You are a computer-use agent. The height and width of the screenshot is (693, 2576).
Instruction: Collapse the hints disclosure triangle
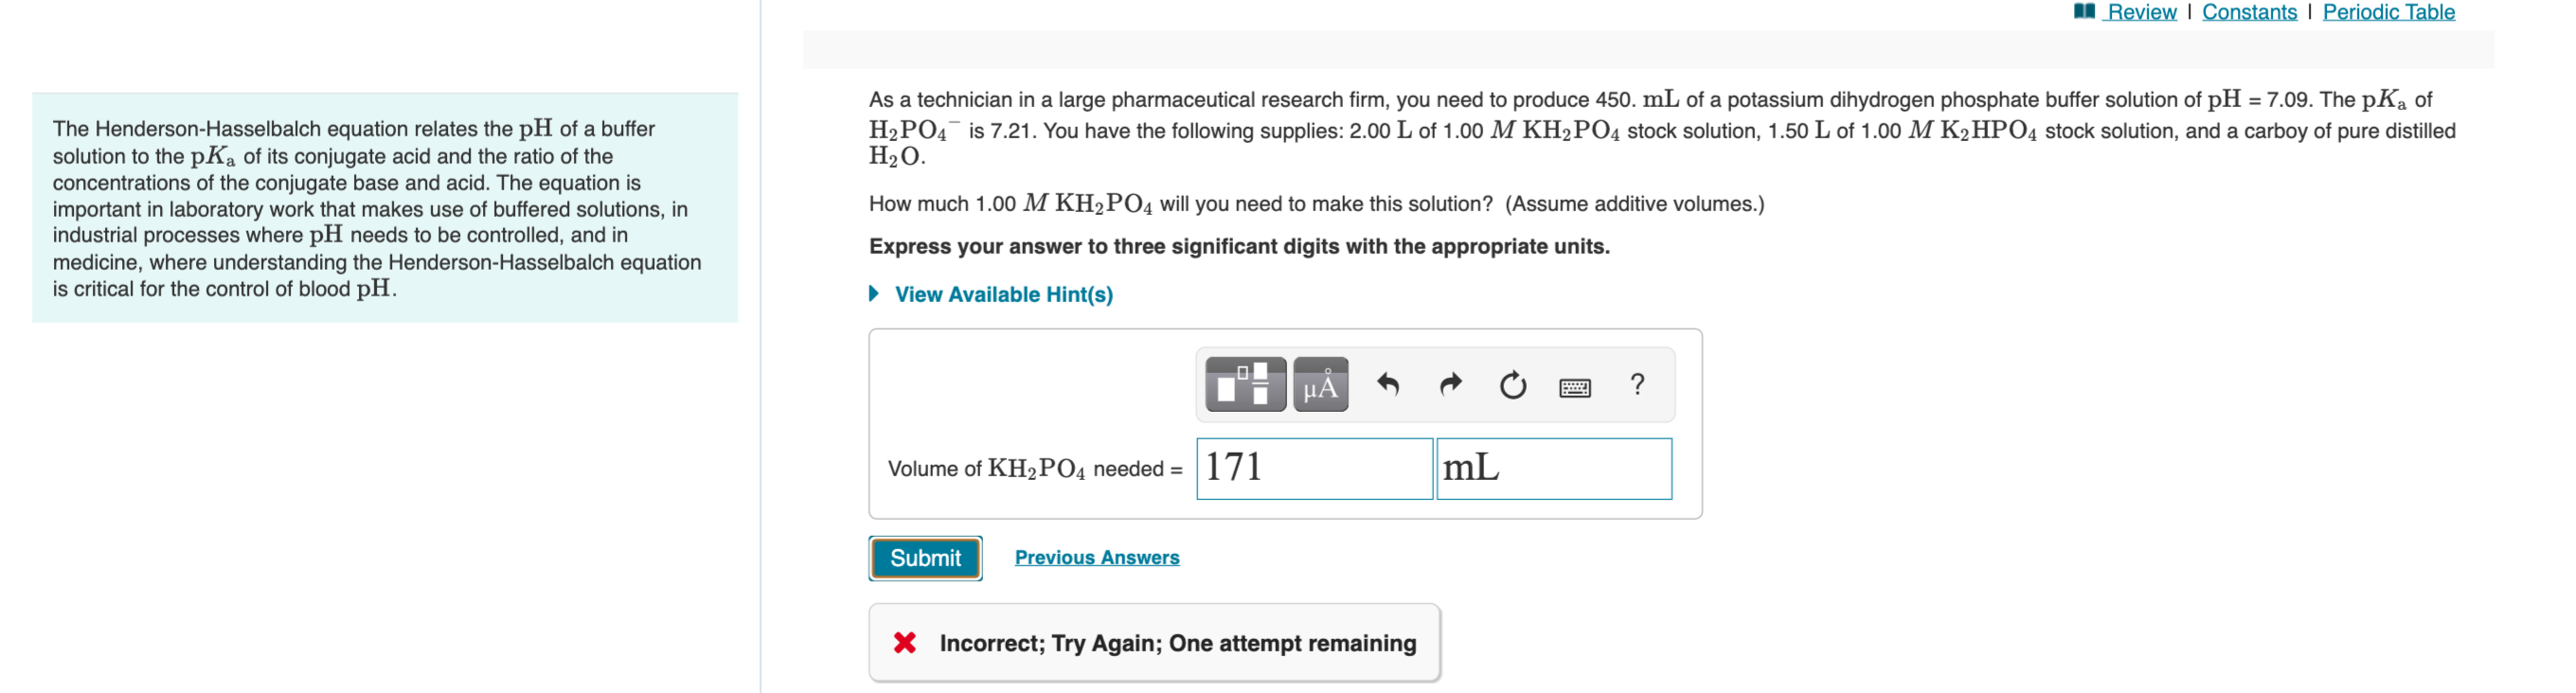[x=875, y=294]
